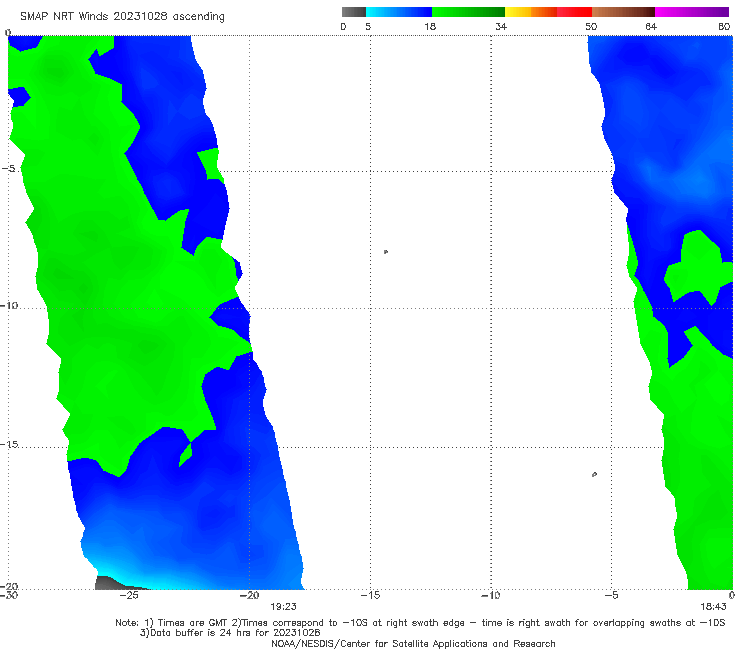The image size is (740, 650).
Task: Select the gray segment of the color bar
Action: (354, 12)
